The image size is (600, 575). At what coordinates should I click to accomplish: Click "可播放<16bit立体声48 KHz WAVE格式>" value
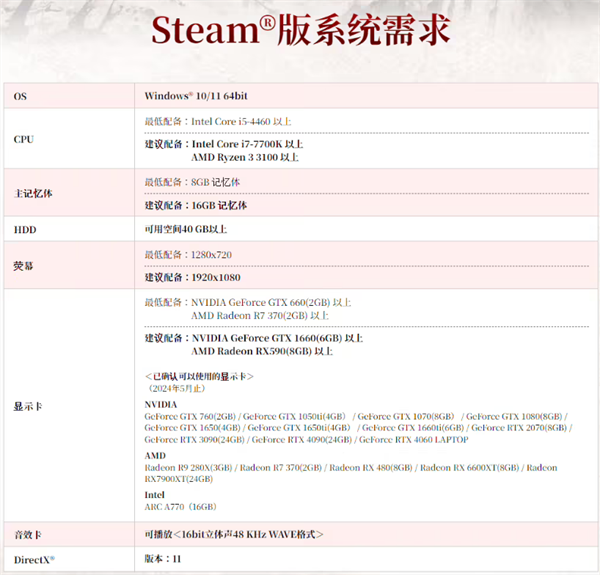[234, 534]
